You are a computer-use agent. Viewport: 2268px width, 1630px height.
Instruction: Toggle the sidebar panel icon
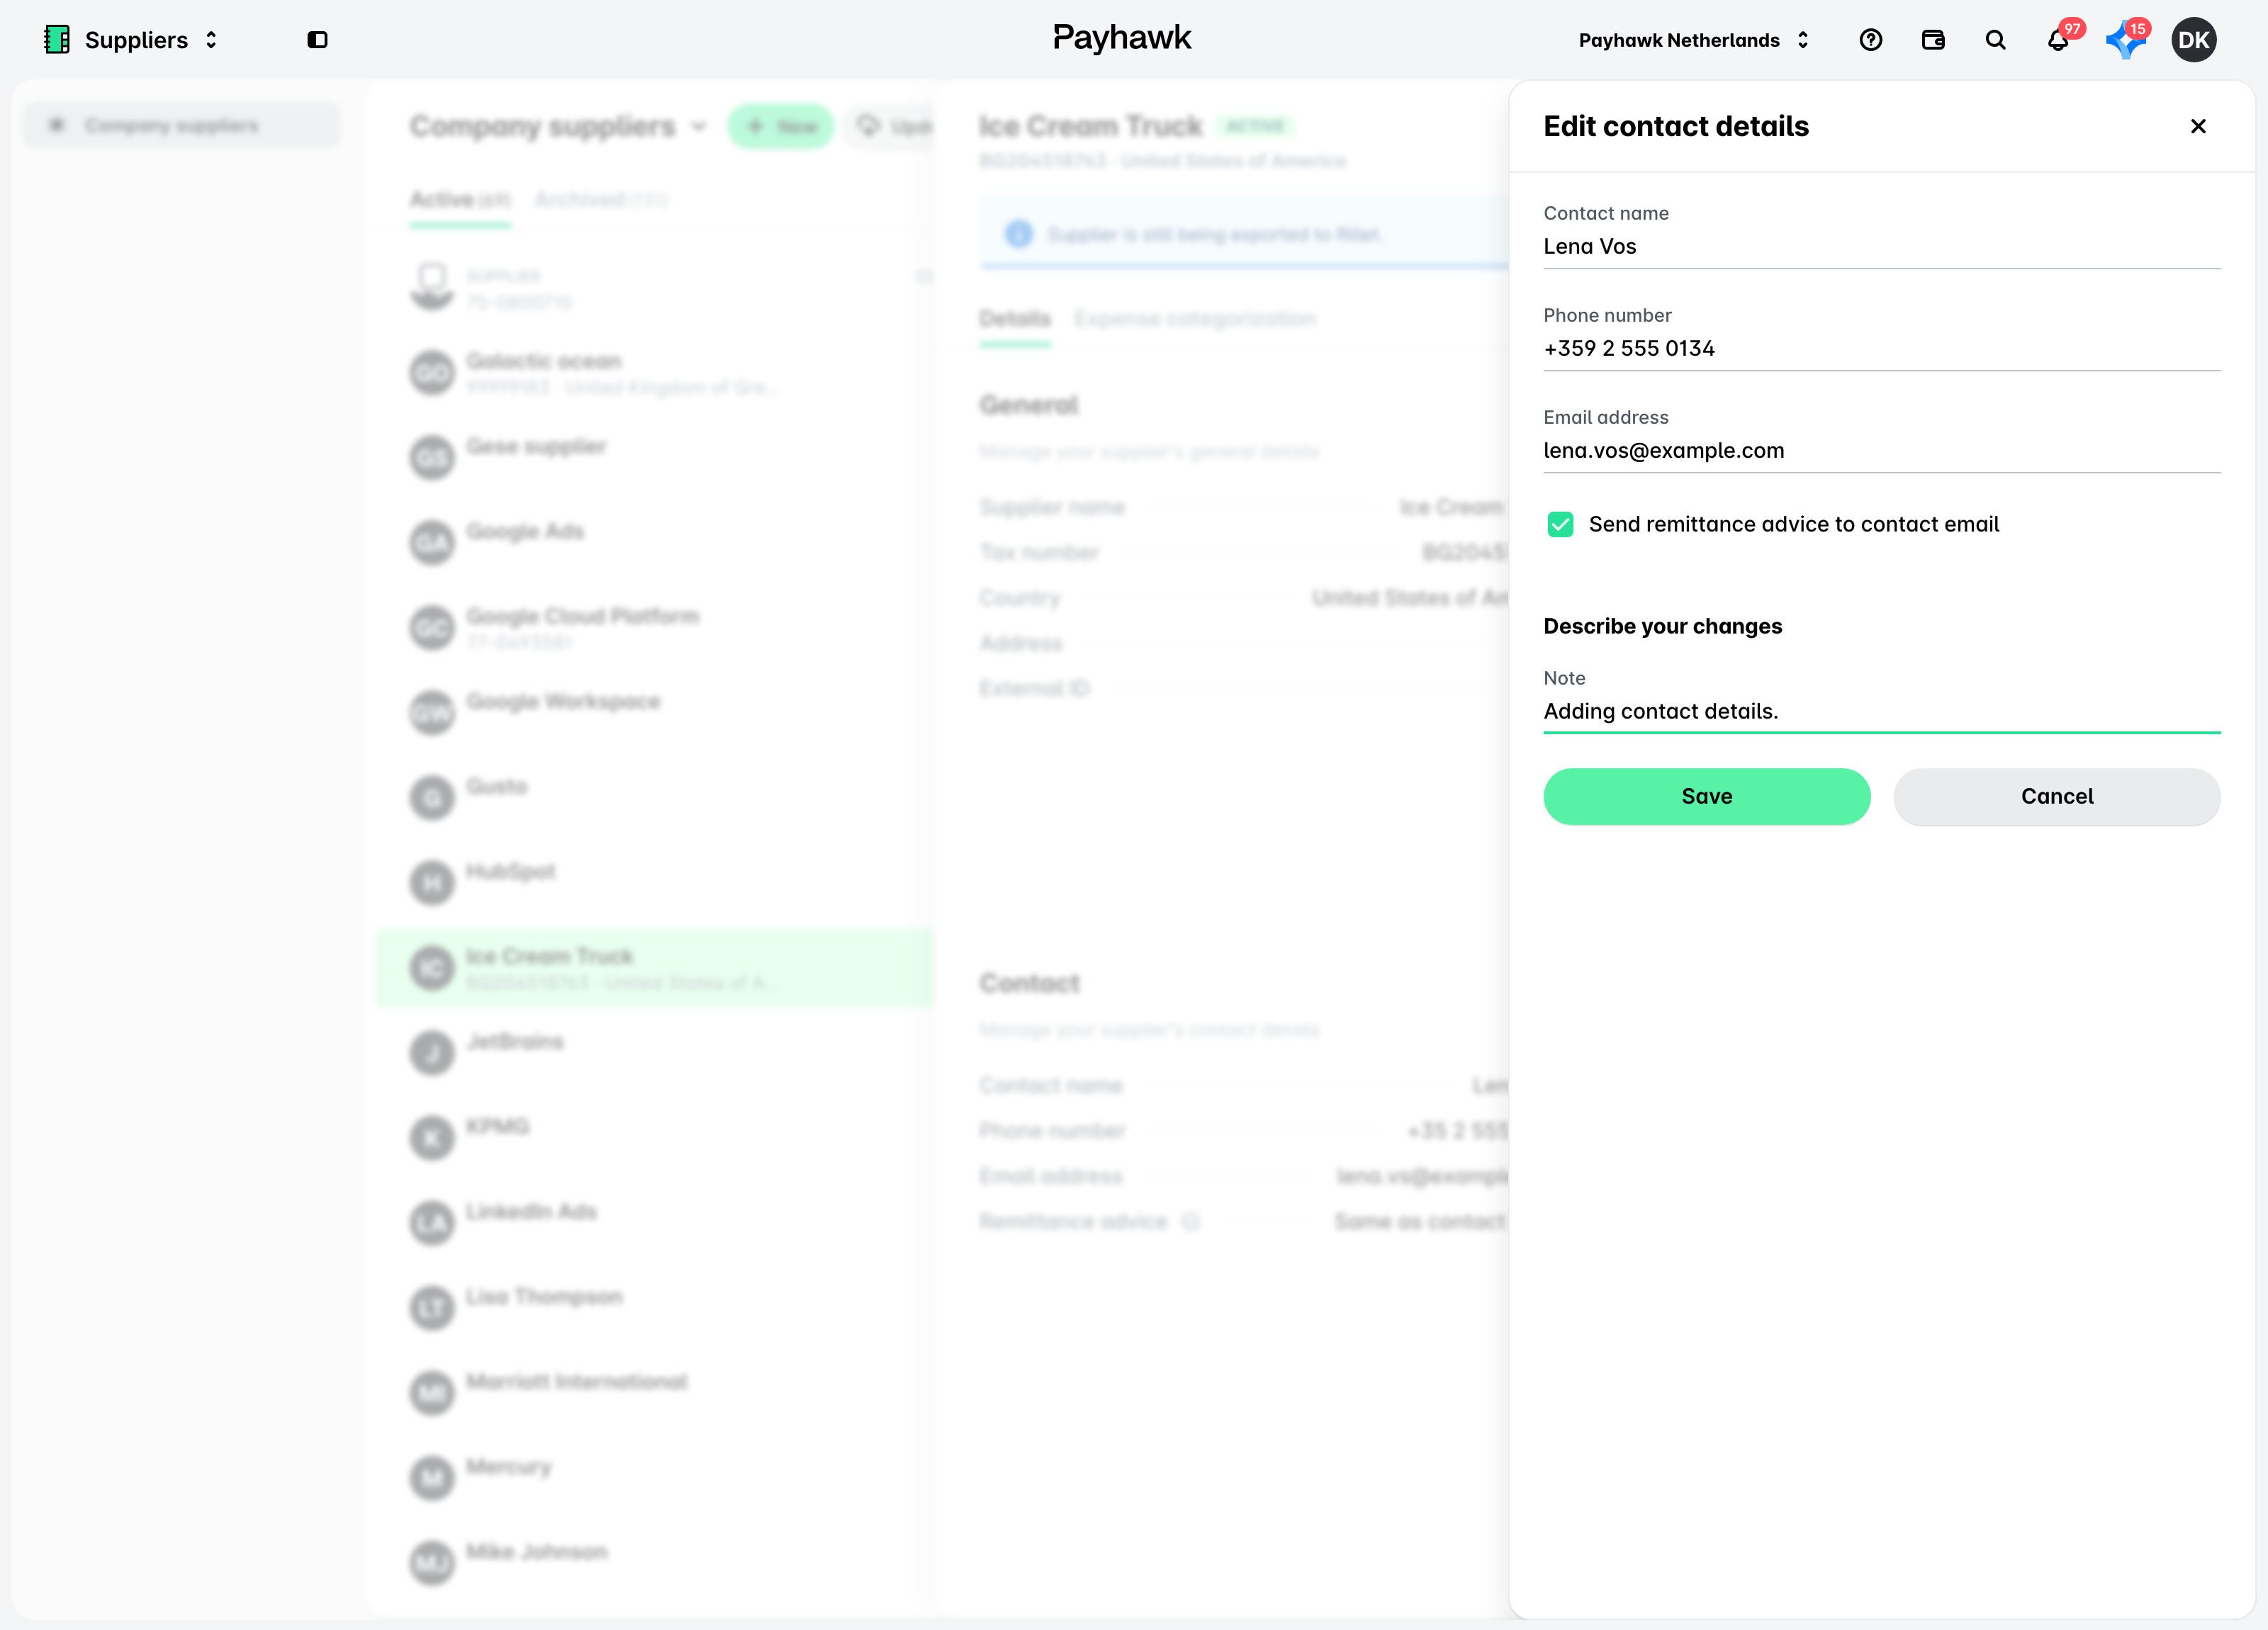(x=317, y=40)
